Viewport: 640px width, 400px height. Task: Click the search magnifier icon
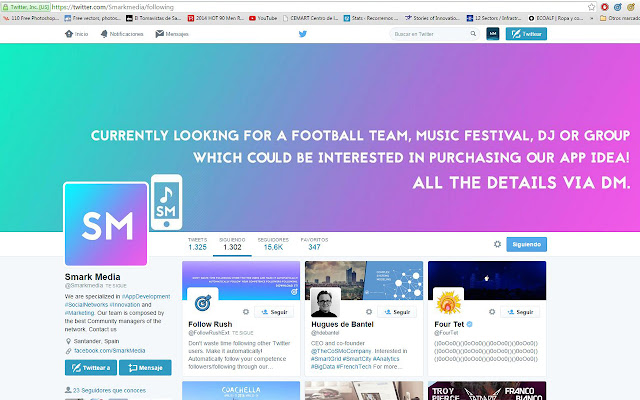(x=473, y=34)
